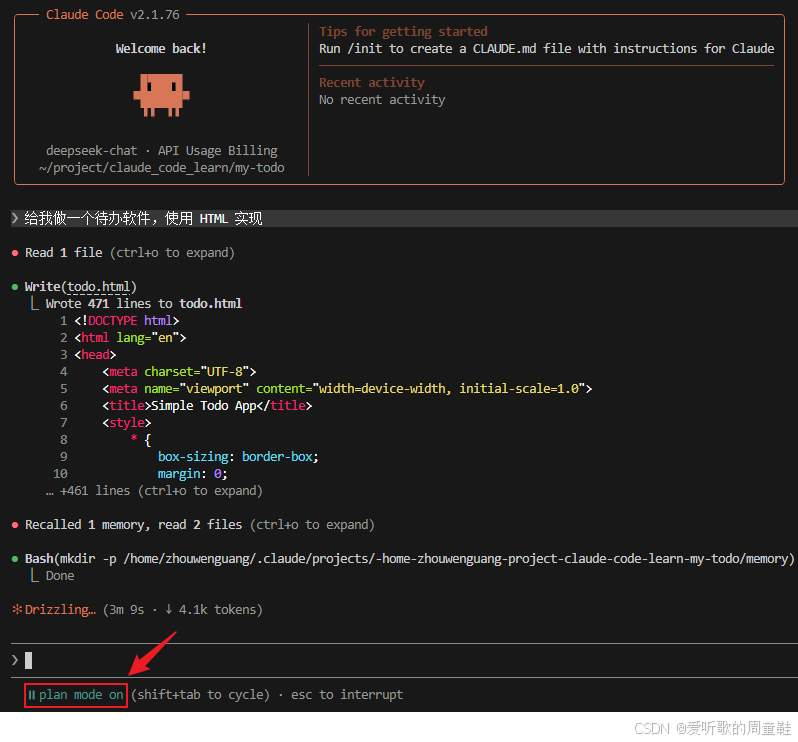
Task: Click the Drizzling… status text
Action: tap(60, 610)
